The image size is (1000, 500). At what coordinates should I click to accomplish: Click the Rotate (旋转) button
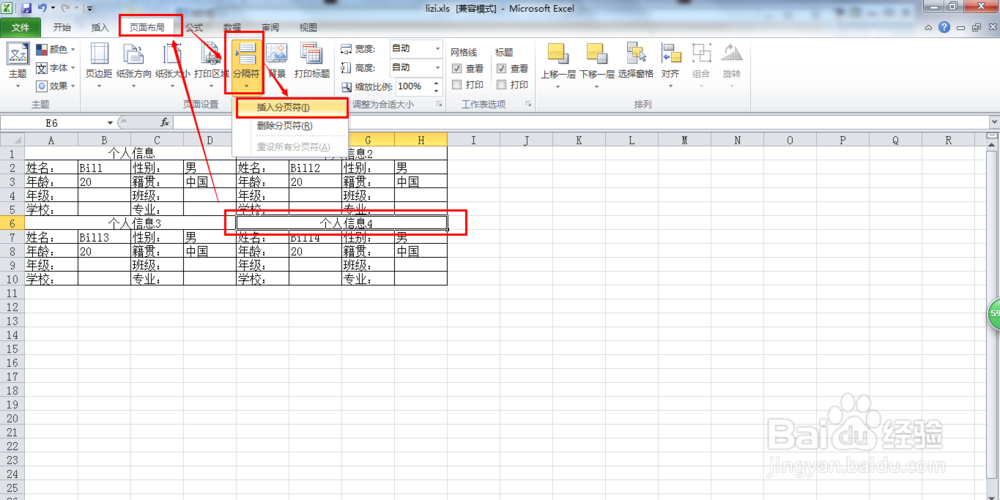point(732,66)
